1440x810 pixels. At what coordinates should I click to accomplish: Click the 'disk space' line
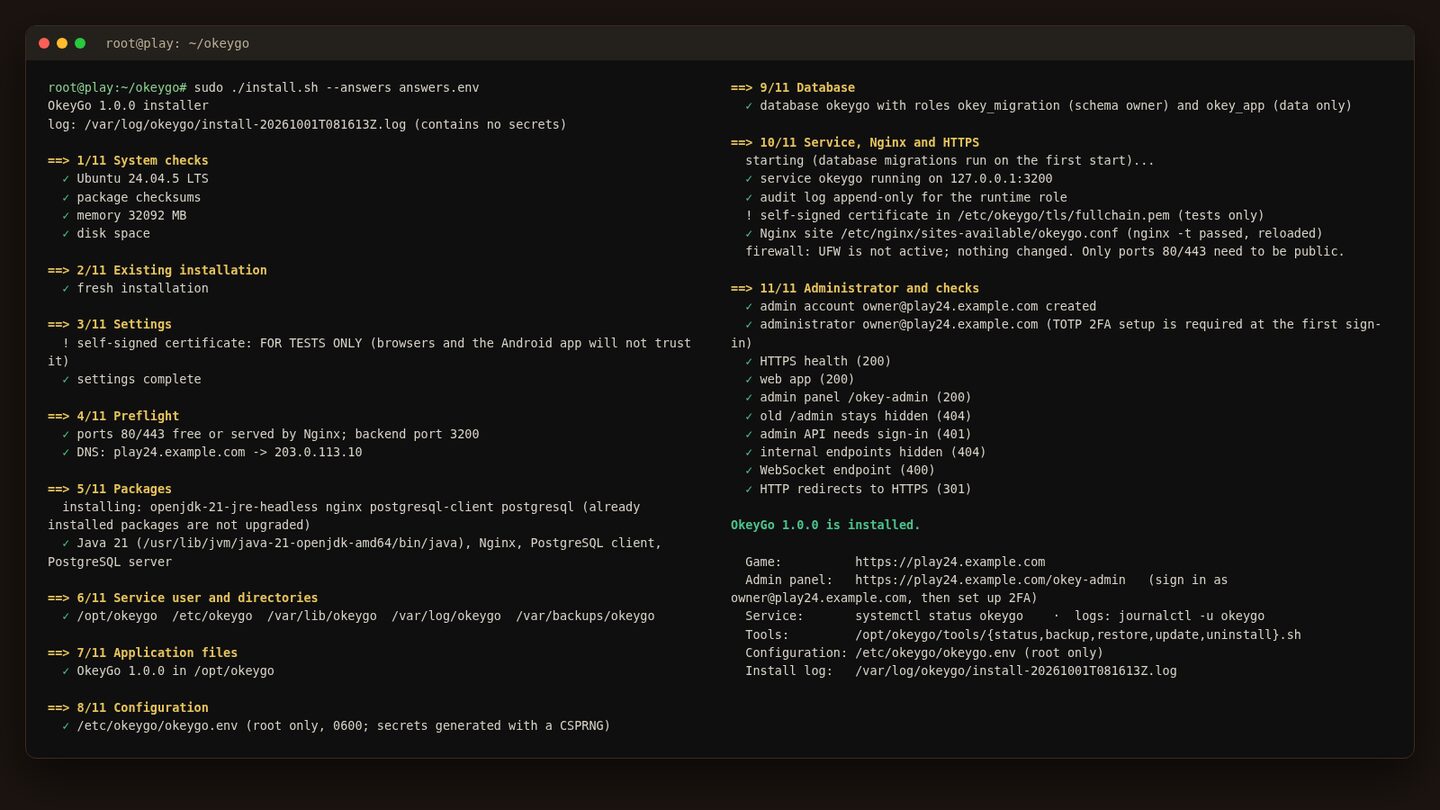(x=106, y=233)
